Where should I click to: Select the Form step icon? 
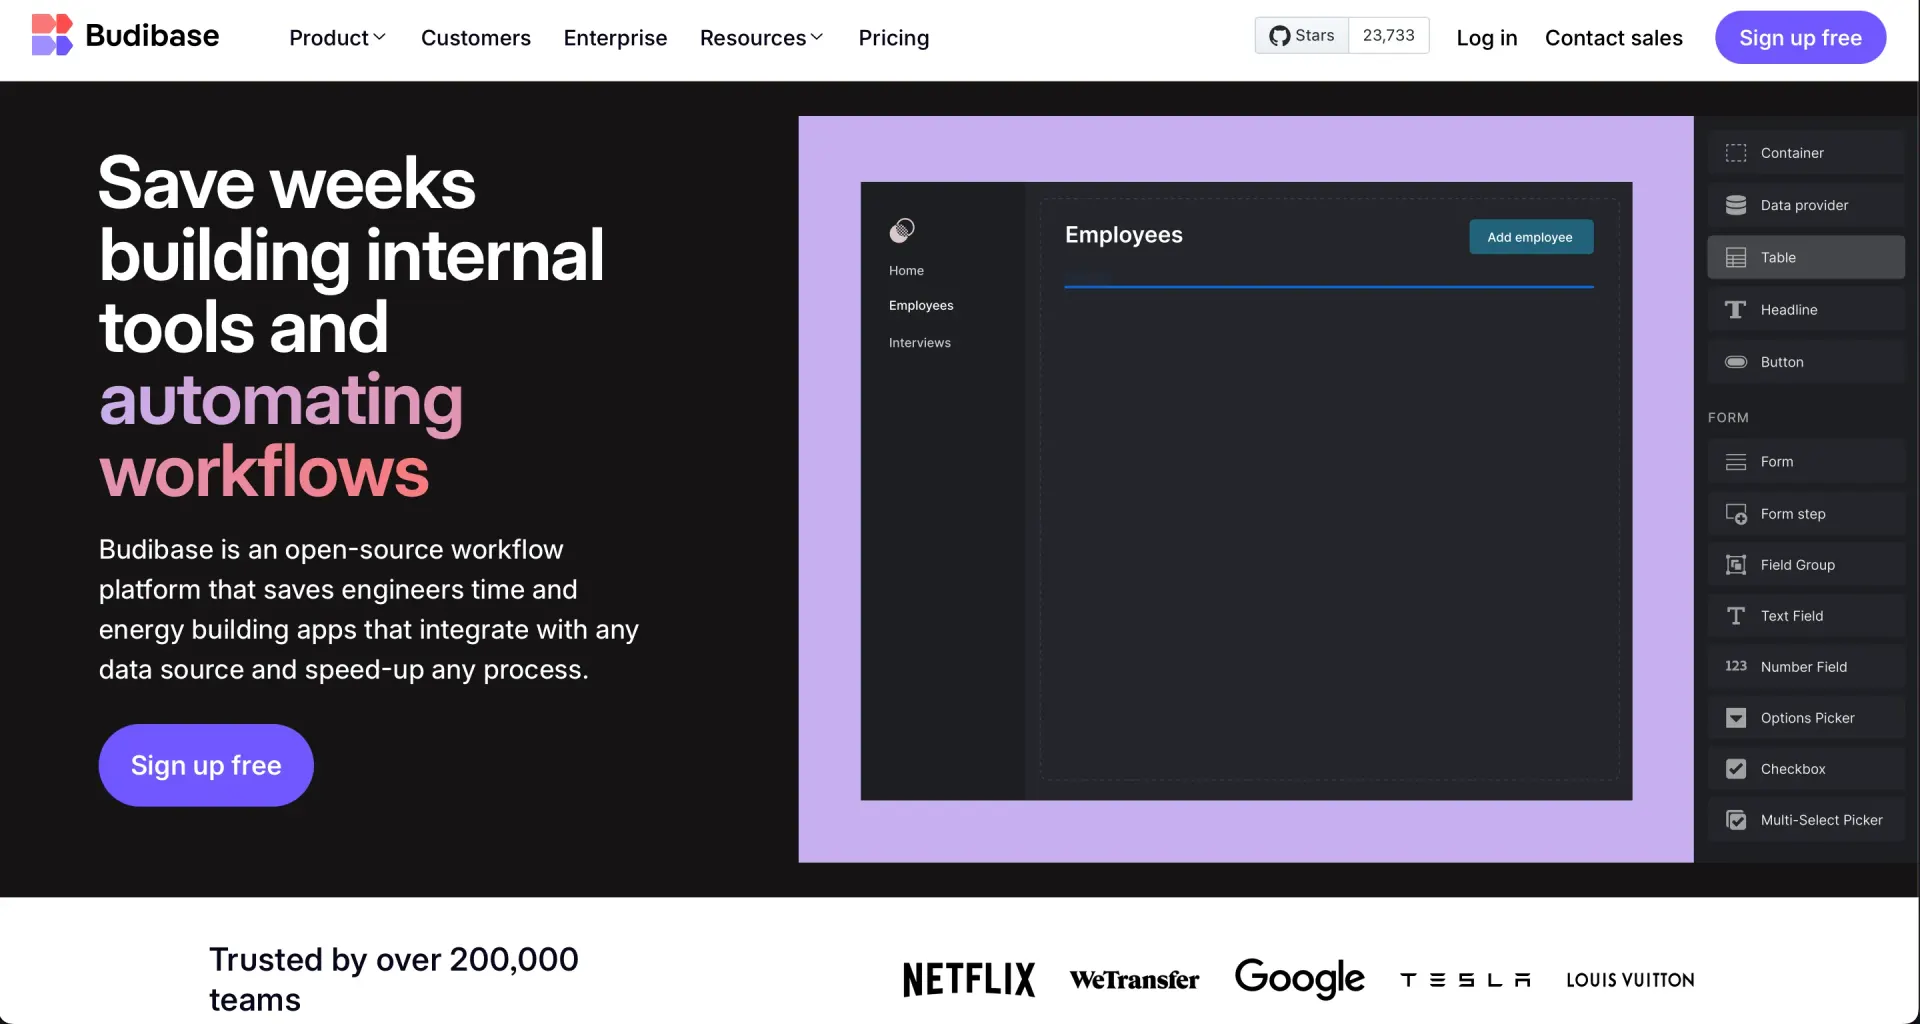click(x=1736, y=514)
